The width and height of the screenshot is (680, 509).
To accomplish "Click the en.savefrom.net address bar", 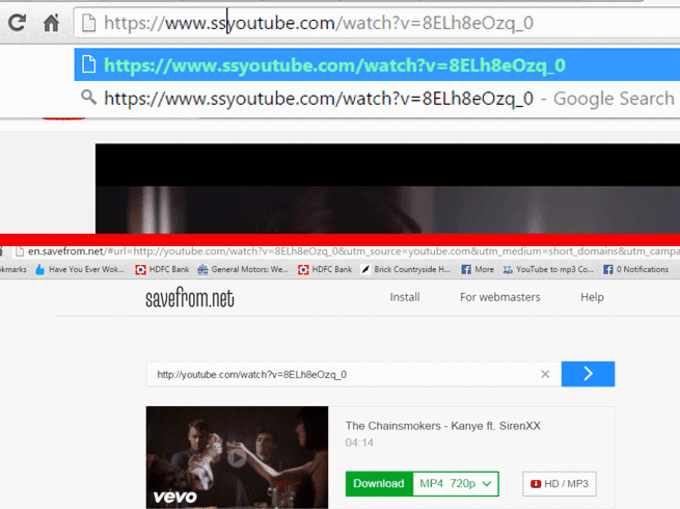I will tap(353, 251).
